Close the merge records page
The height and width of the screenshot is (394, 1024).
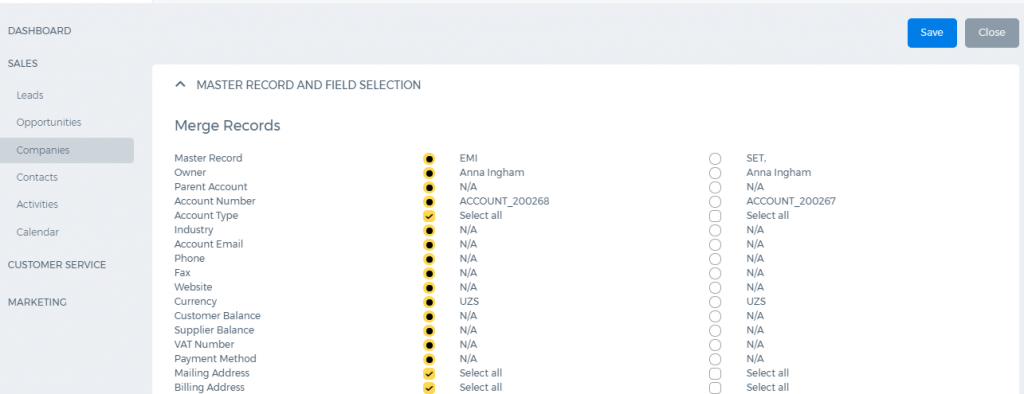991,33
